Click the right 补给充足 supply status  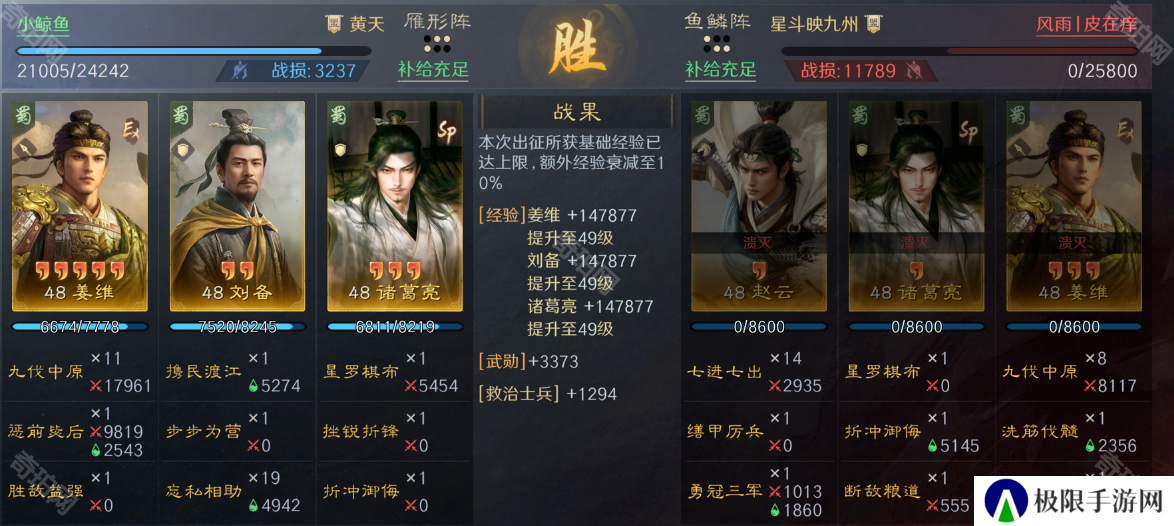click(x=720, y=70)
